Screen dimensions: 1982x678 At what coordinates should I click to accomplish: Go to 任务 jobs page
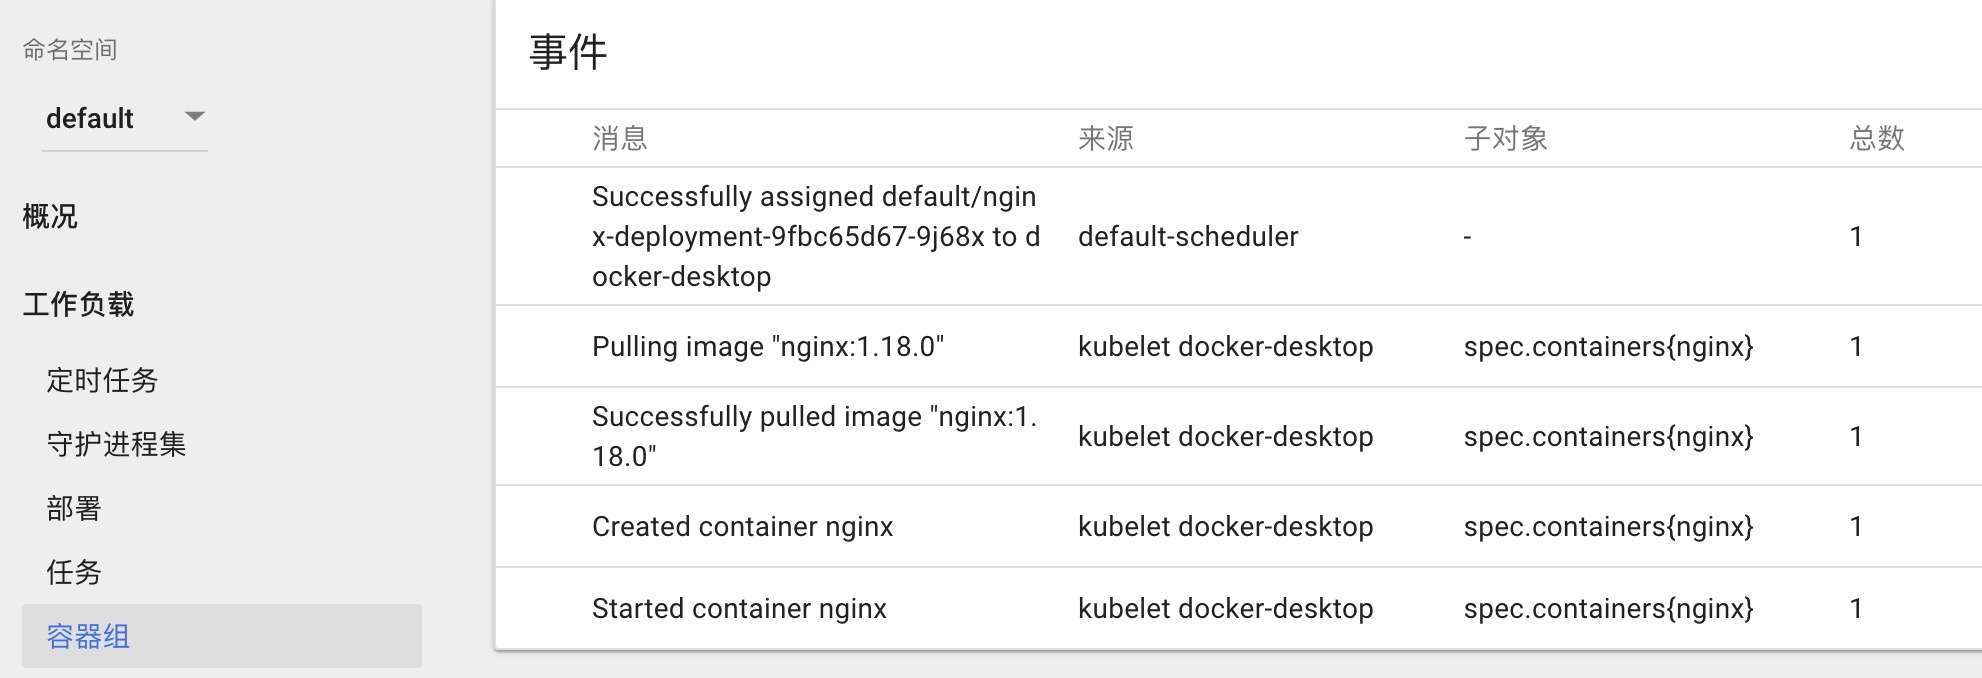[74, 572]
